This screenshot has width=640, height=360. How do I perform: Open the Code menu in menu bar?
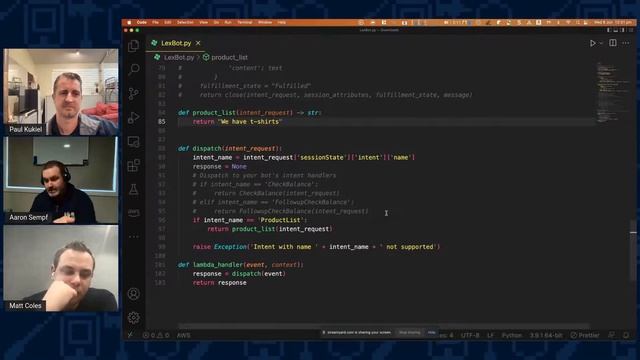tap(142, 22)
